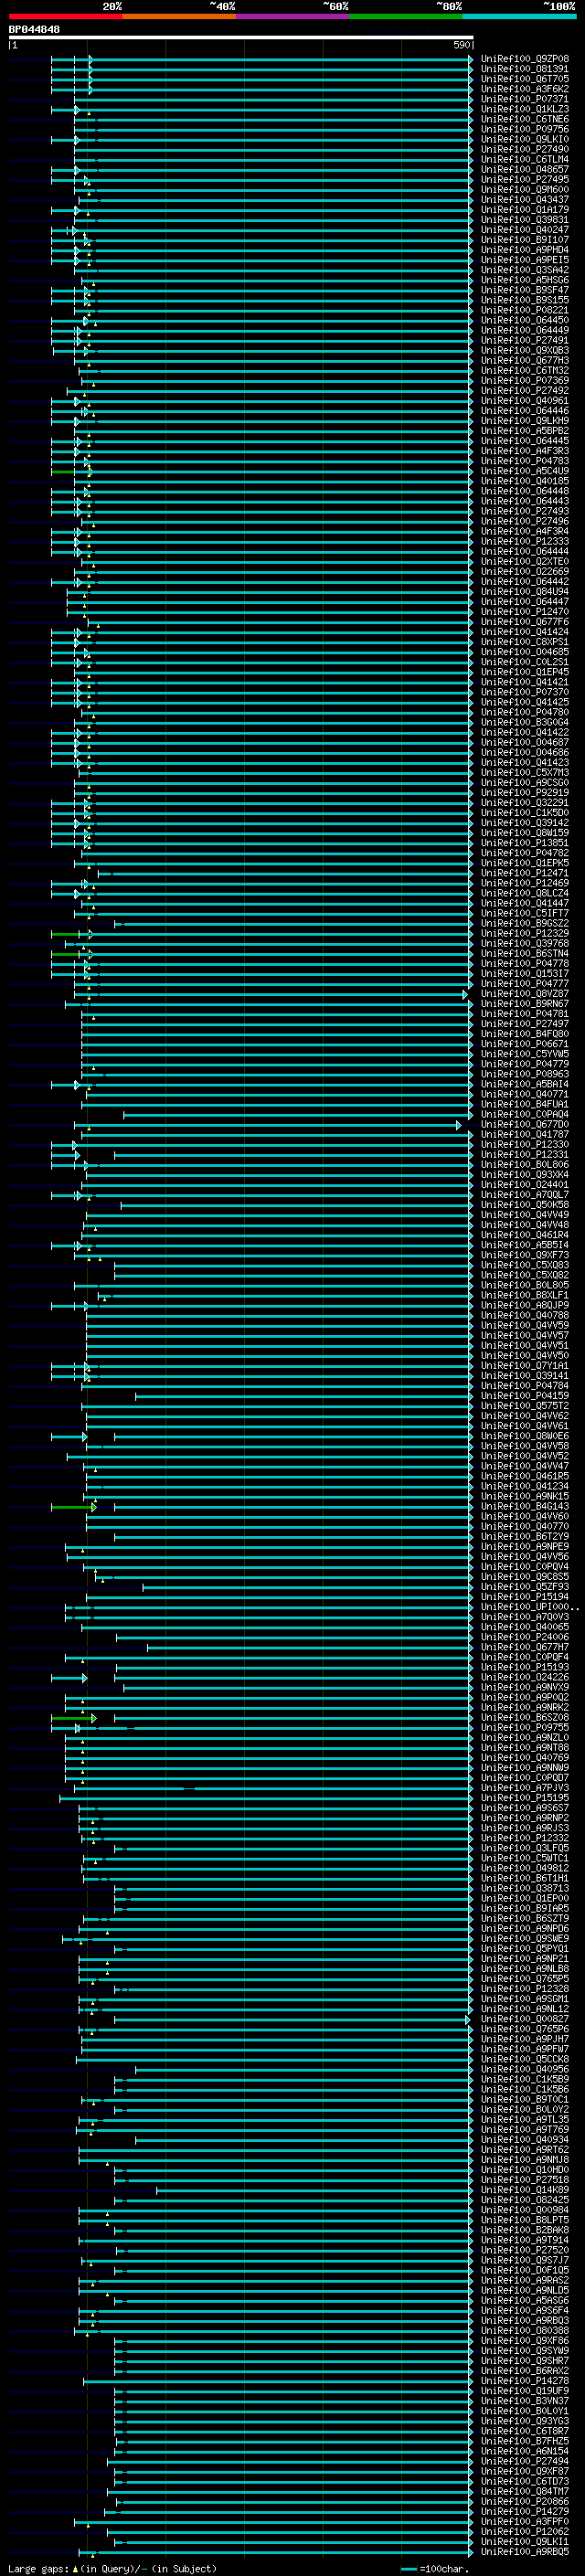This screenshot has width=585, height=2576.
Task: Select hit UniRef100_C6TNE6
Action: tap(525, 119)
